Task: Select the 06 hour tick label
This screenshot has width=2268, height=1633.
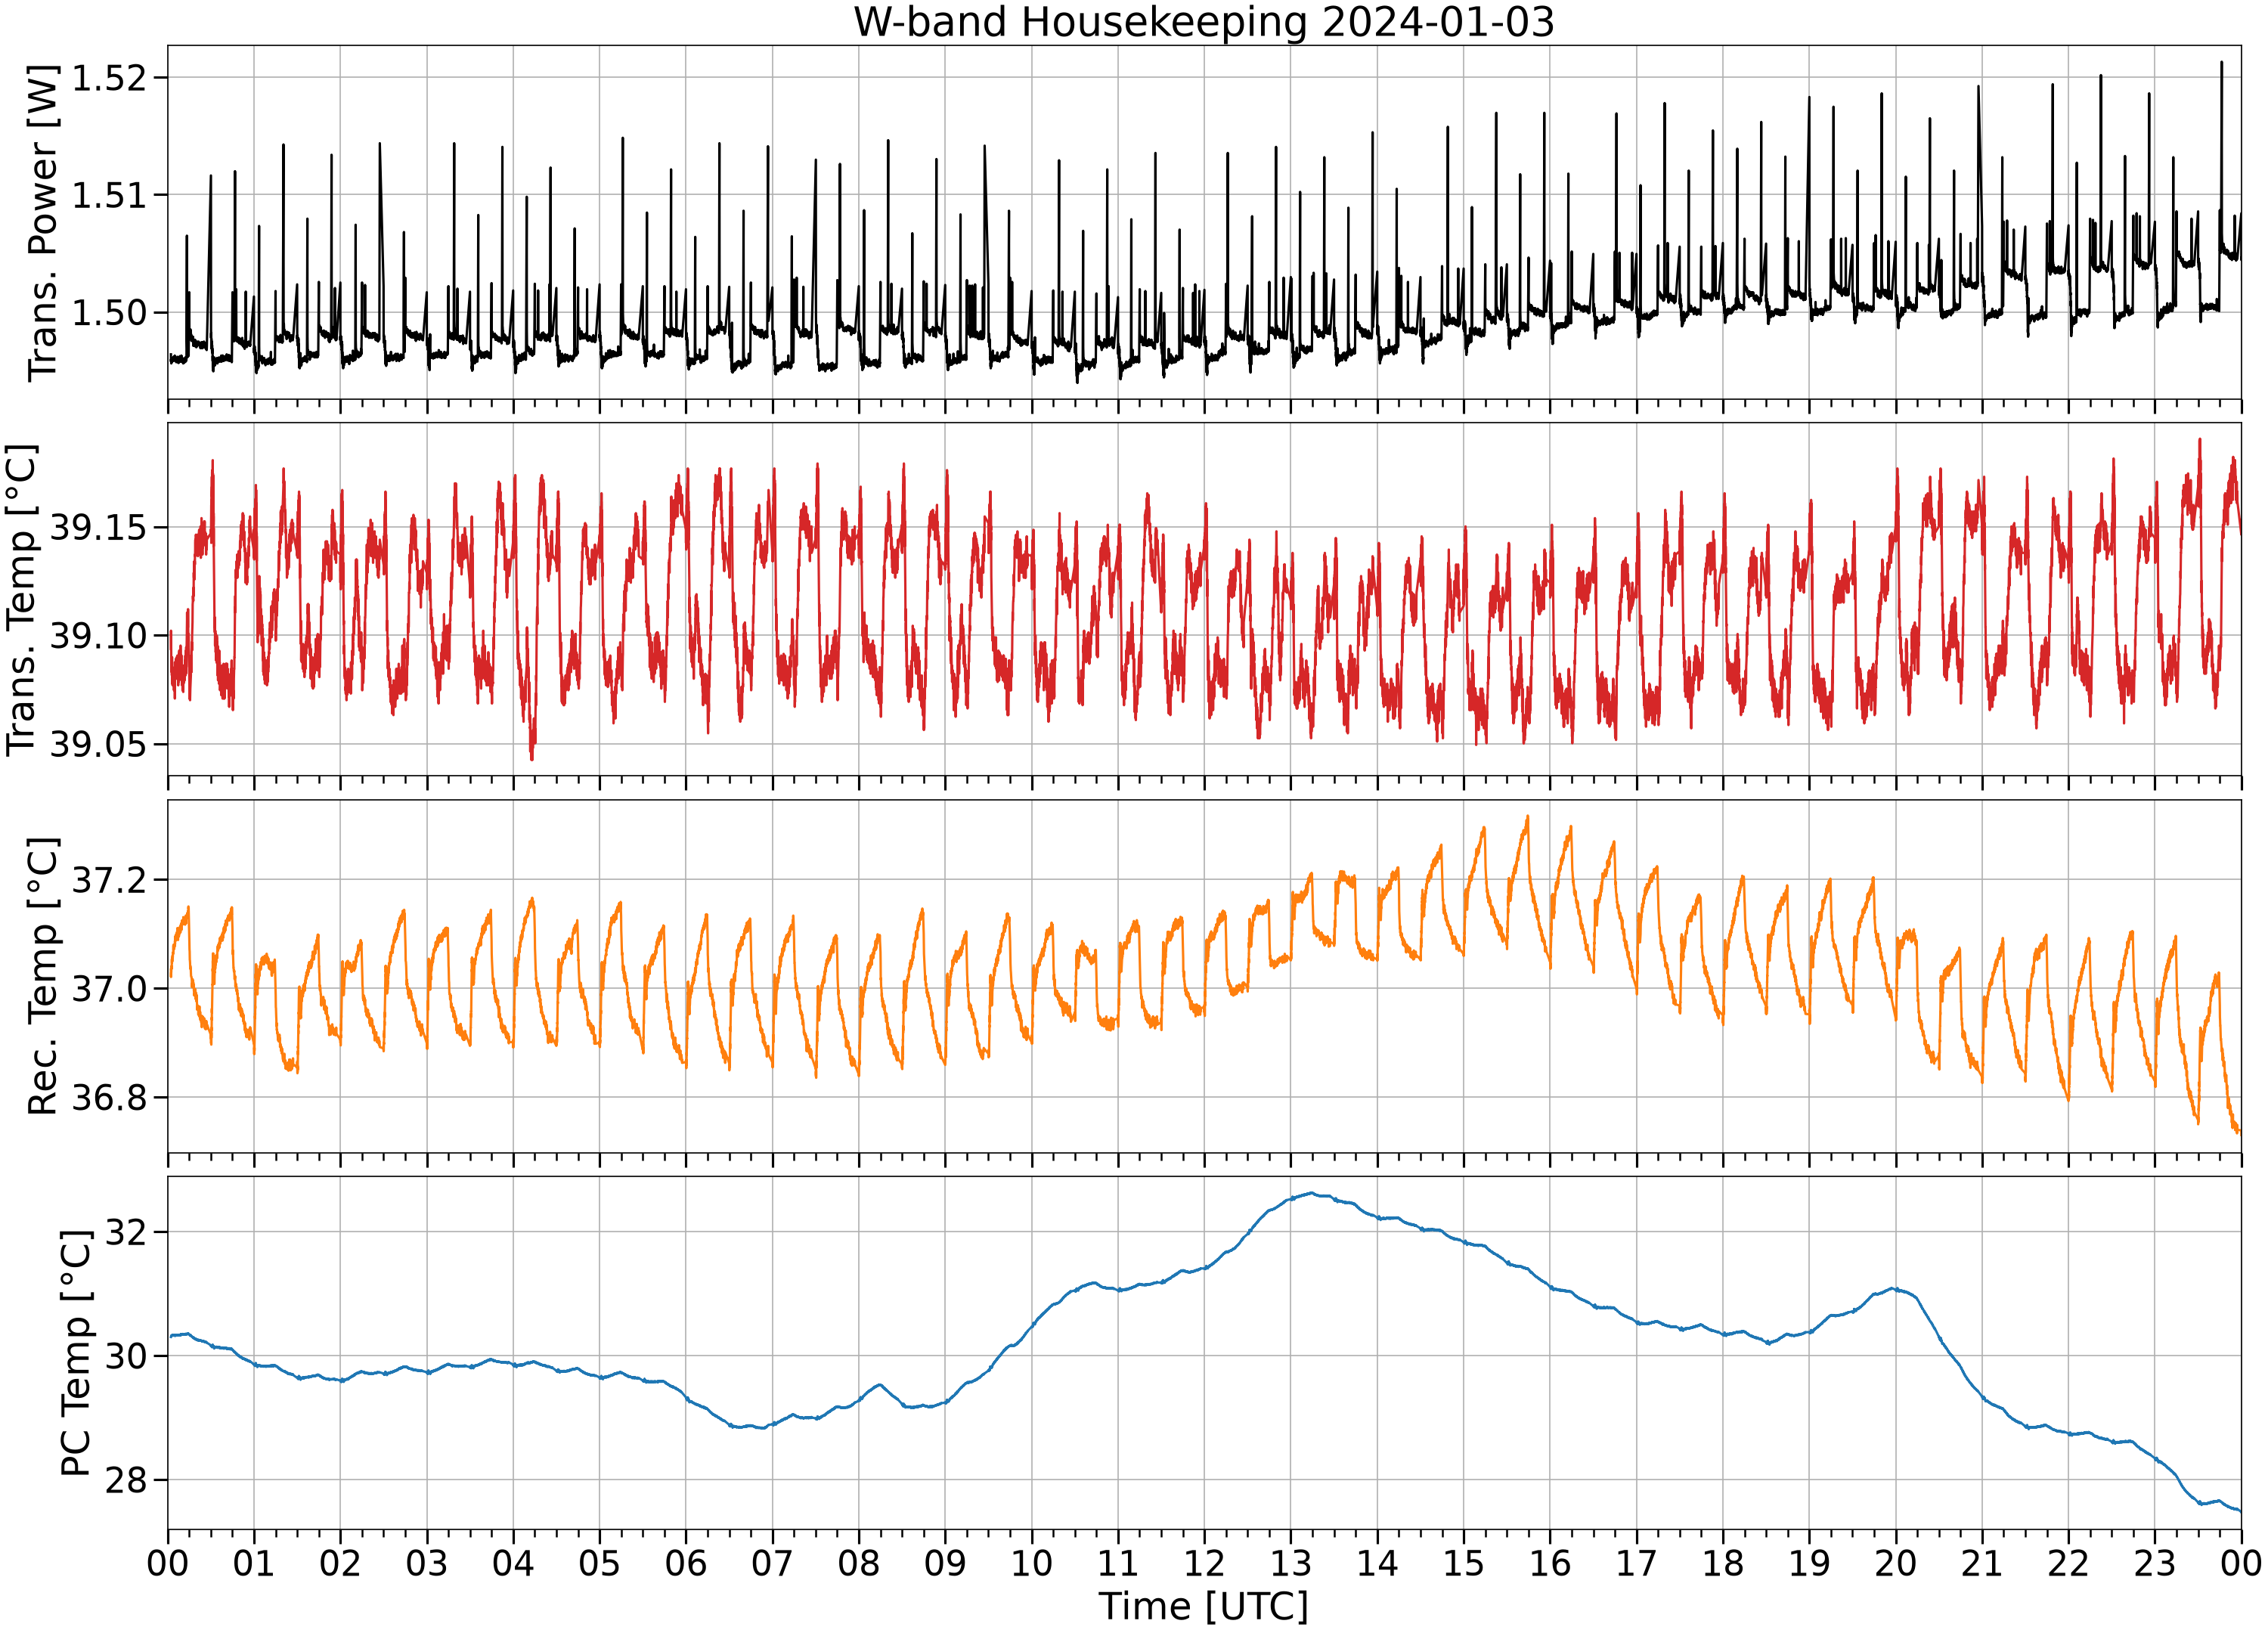Action: coord(685,1563)
